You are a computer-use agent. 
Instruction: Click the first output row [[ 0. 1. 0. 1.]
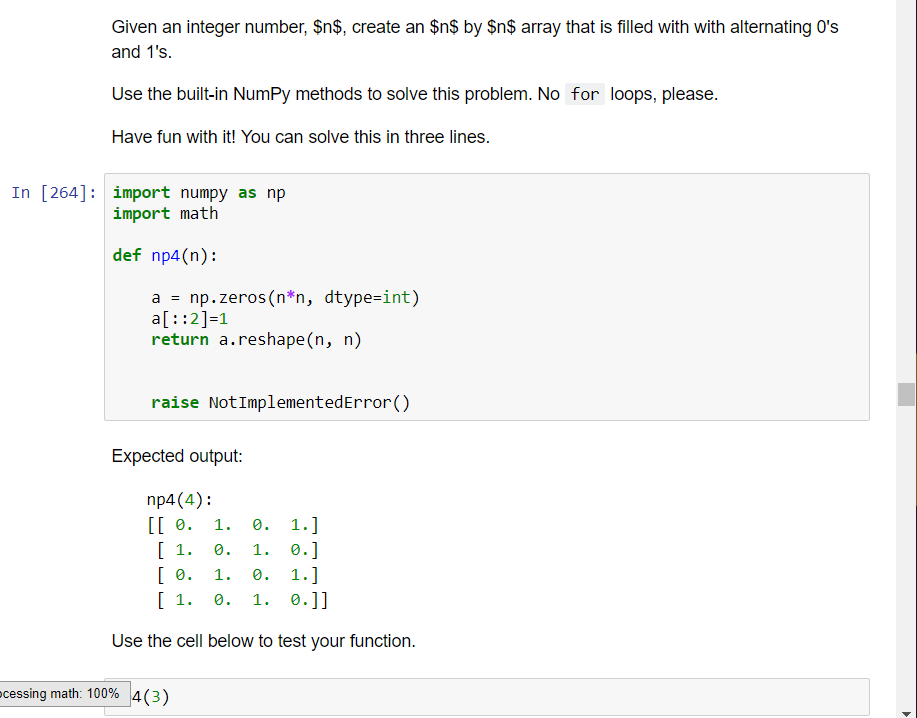[x=234, y=524]
